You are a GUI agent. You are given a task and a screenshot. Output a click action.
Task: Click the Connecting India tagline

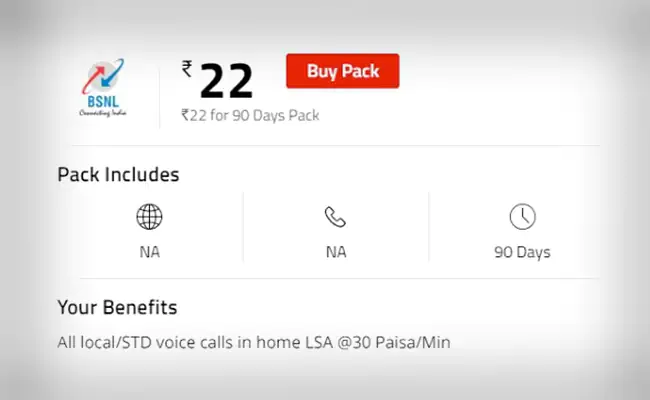(x=103, y=113)
